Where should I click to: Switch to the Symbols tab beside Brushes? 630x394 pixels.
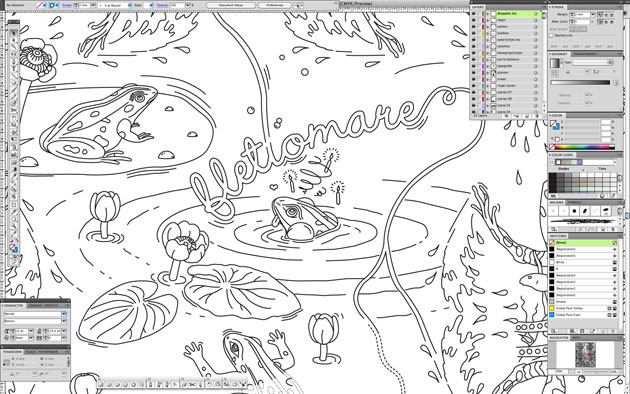pyautogui.click(x=574, y=202)
